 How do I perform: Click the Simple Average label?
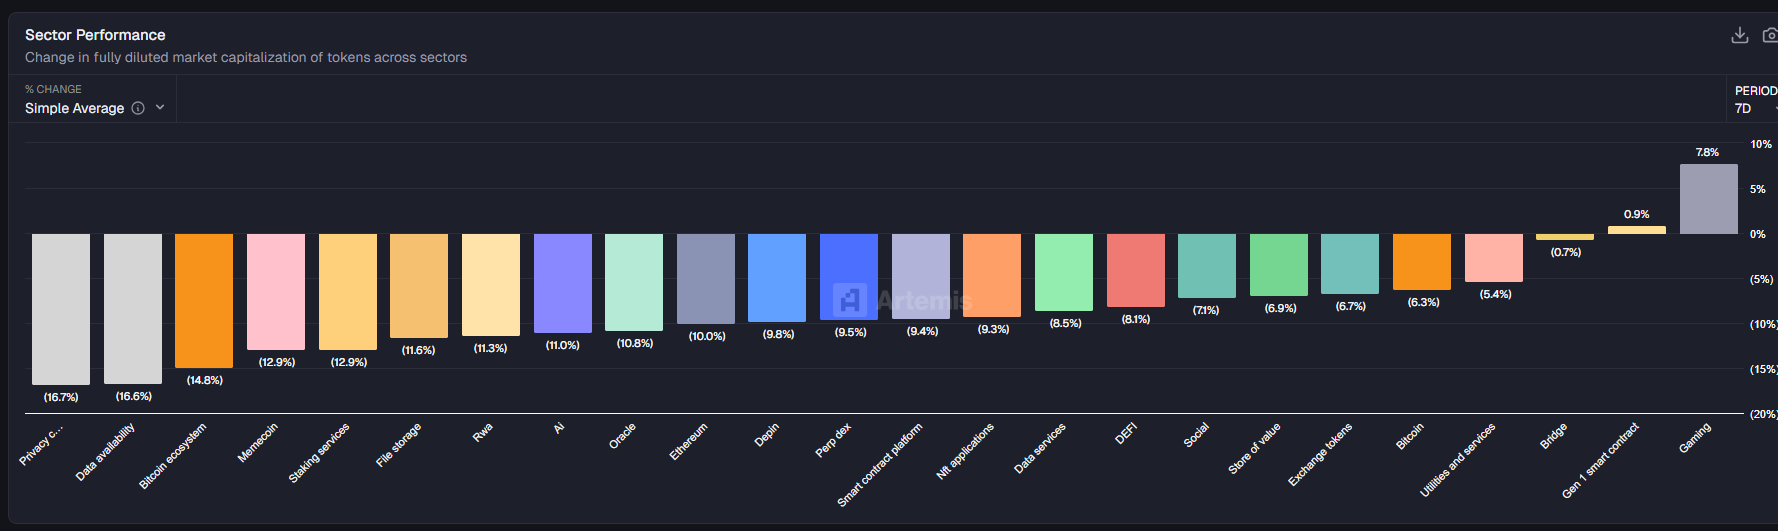point(75,108)
